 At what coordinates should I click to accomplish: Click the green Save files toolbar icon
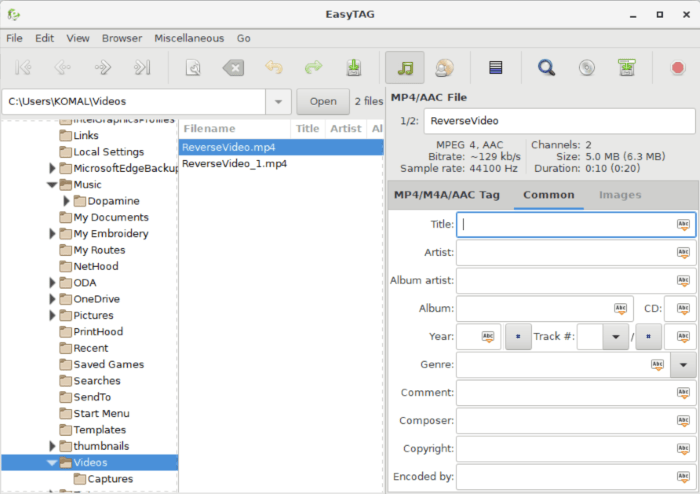(x=353, y=68)
